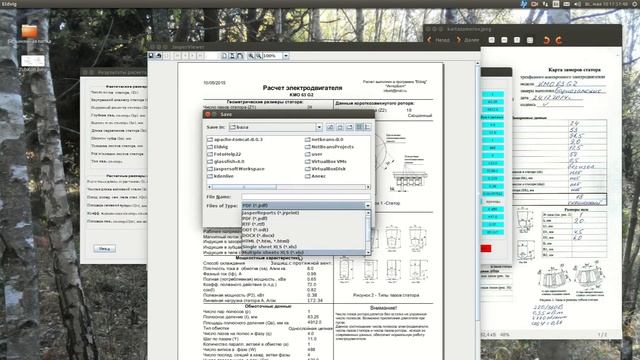Click best fit icon in image viewer toolbar
This screenshot has width=640, height=360.
point(530,40)
